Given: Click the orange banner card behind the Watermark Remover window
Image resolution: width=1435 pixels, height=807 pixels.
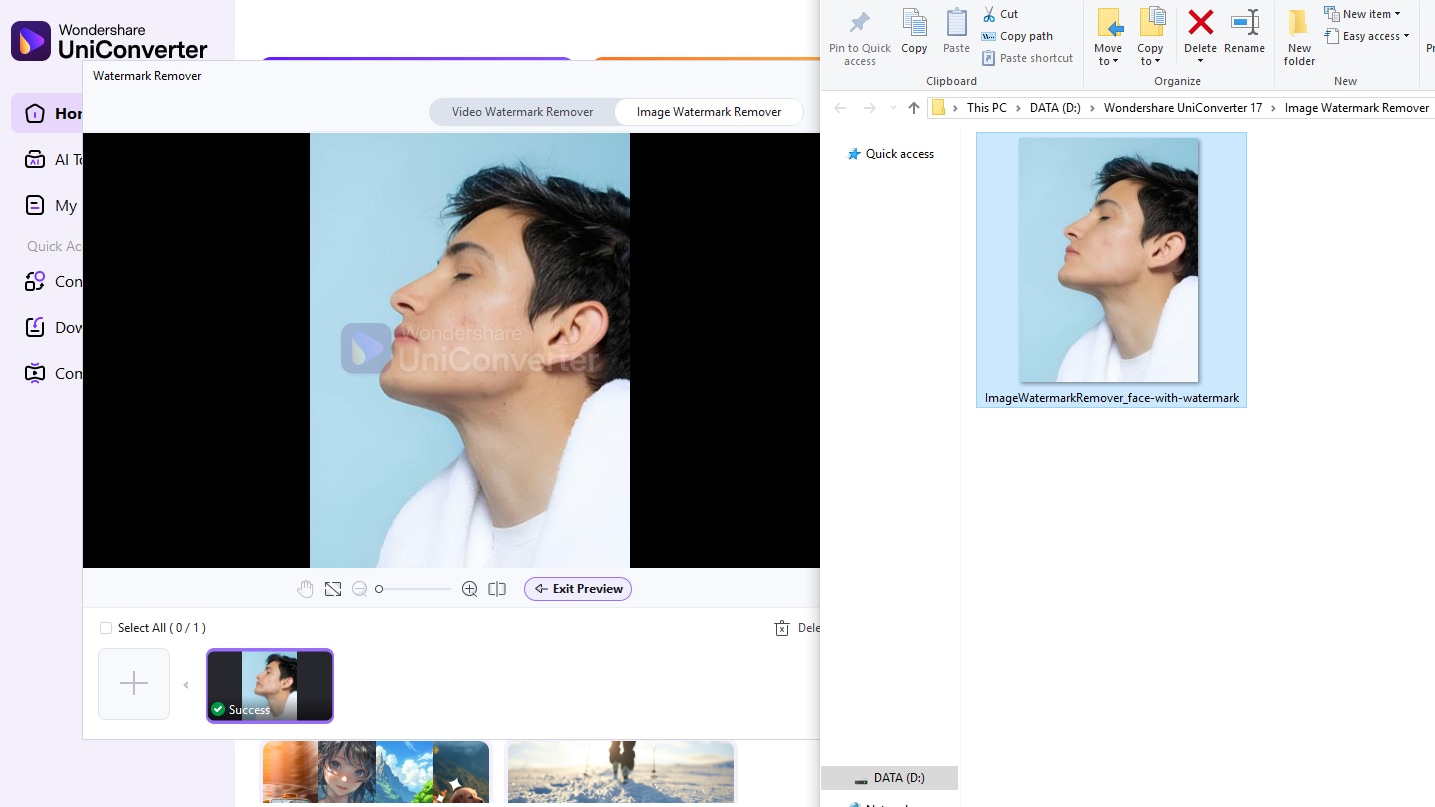Looking at the screenshot, I should tap(706, 59).
